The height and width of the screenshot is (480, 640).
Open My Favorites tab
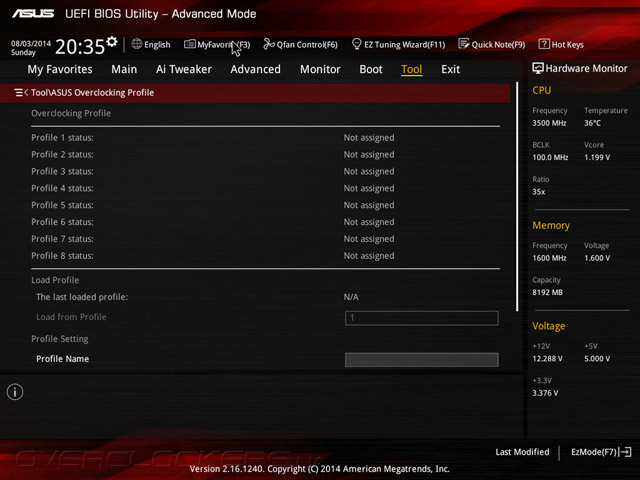(x=60, y=69)
